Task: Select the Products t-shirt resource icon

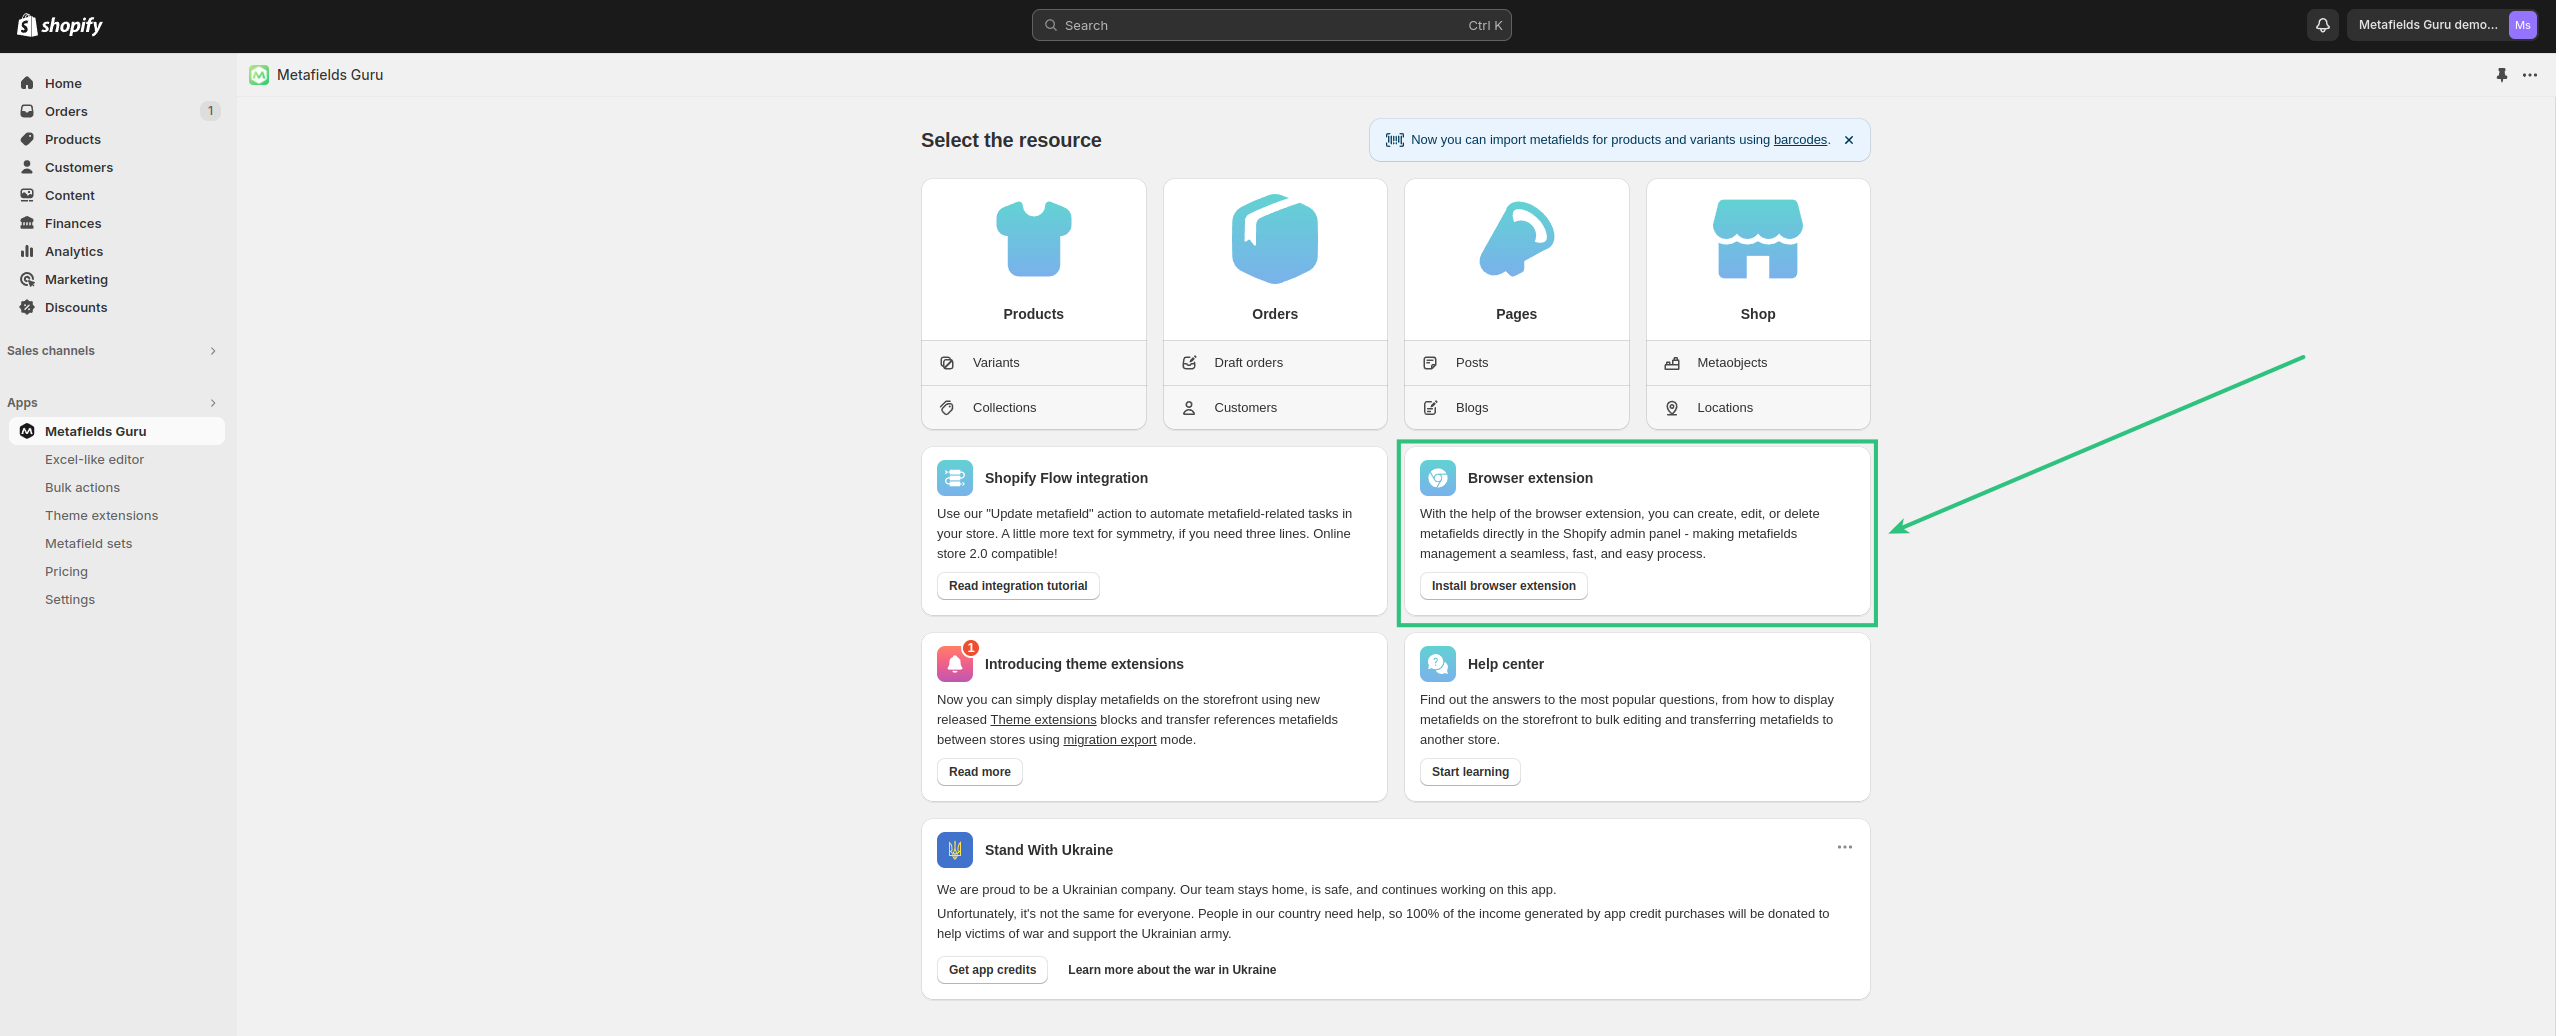Action: pyautogui.click(x=1034, y=239)
